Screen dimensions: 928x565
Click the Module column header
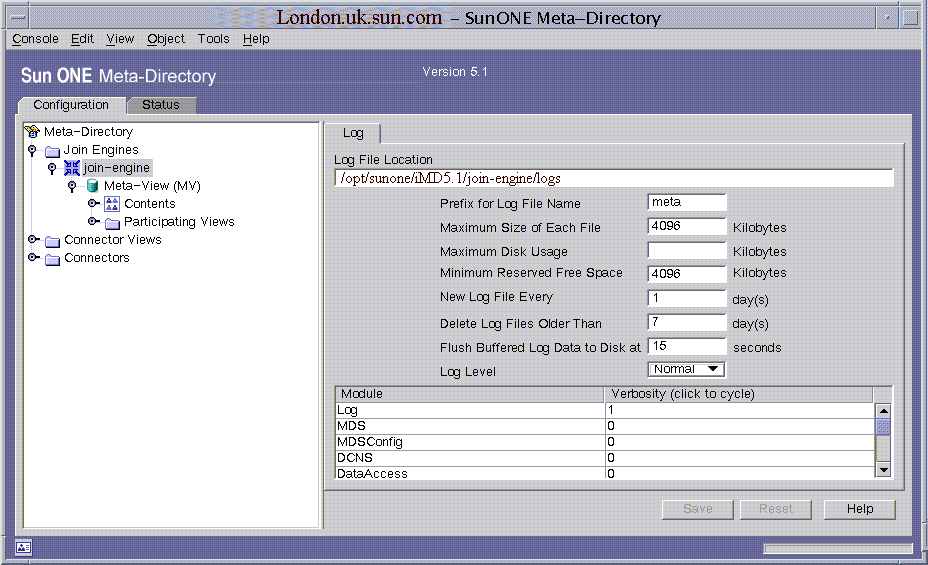coord(469,394)
